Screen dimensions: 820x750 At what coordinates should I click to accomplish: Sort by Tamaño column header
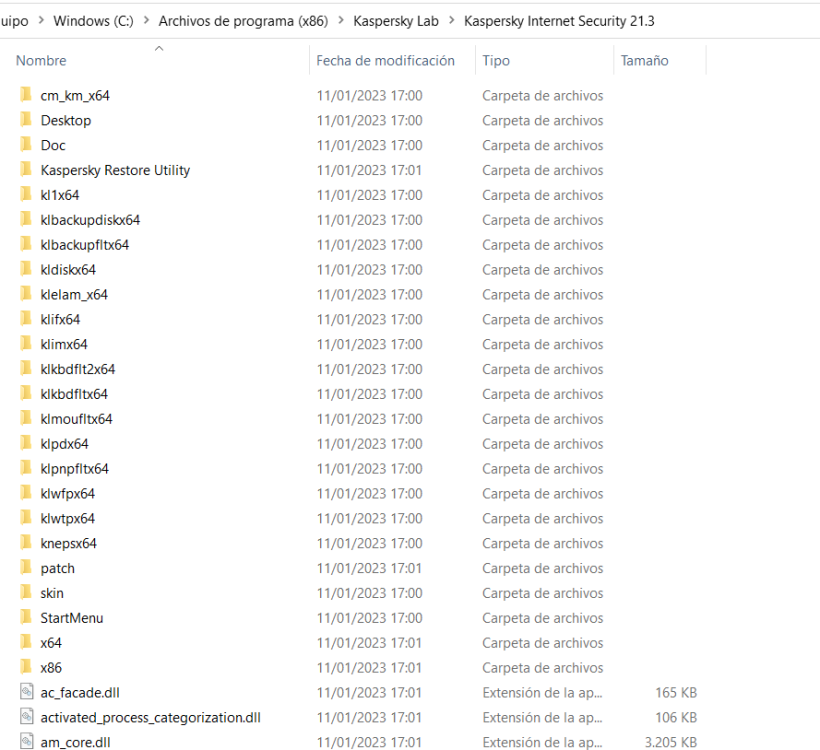[x=644, y=61]
